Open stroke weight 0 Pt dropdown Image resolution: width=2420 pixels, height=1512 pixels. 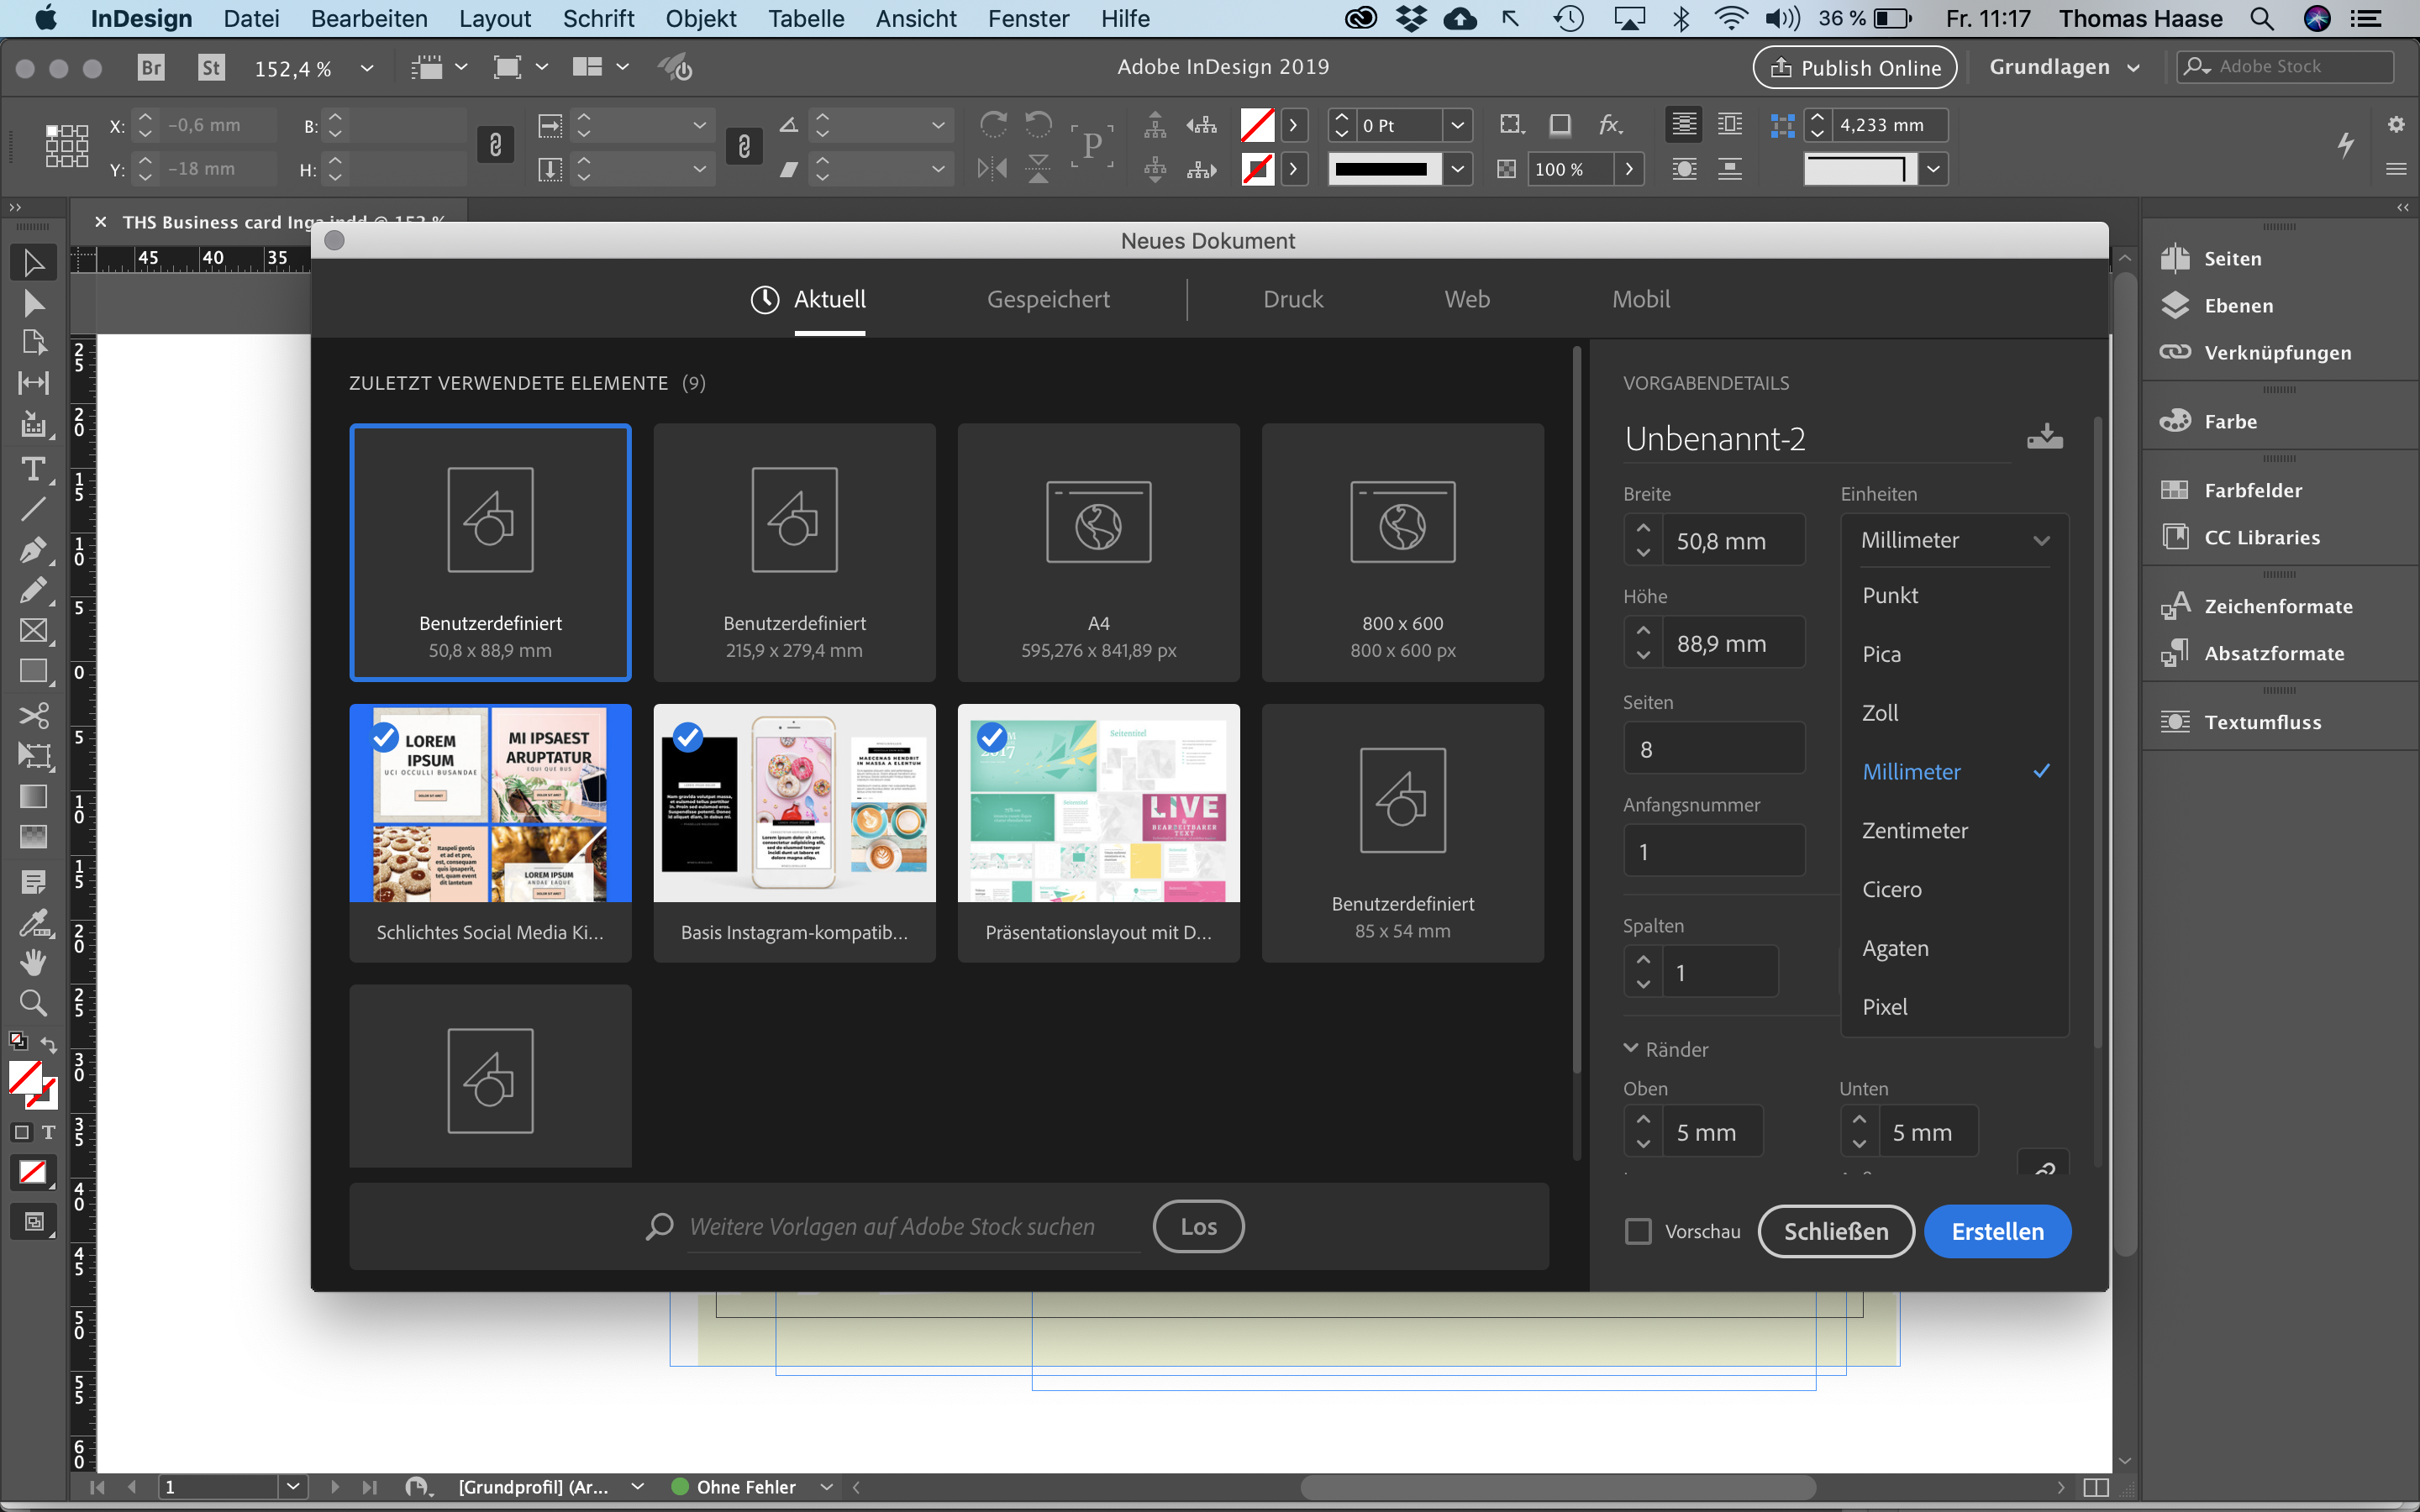(1457, 125)
